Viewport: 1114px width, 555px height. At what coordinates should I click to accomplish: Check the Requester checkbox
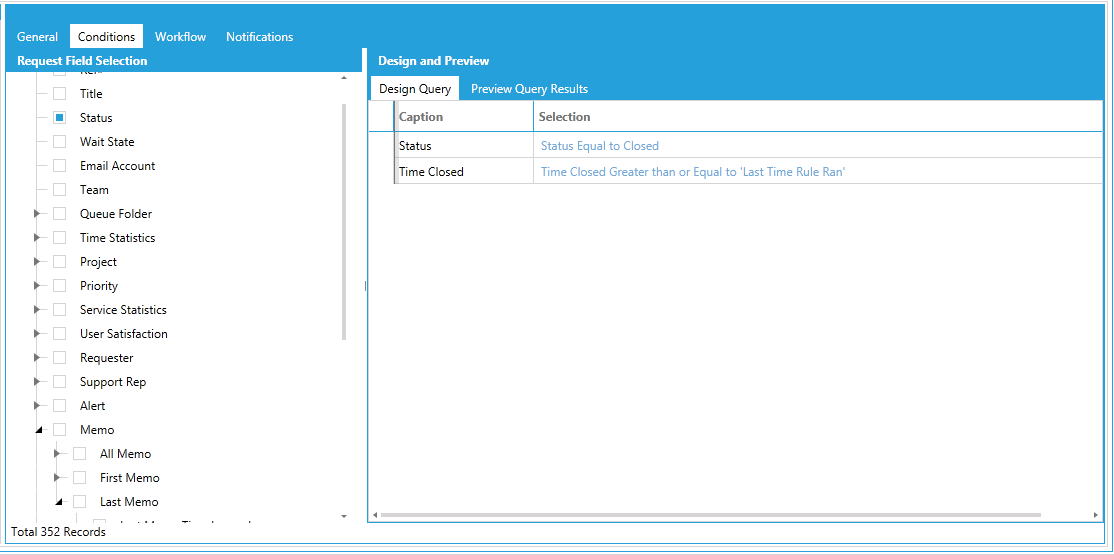(x=60, y=357)
